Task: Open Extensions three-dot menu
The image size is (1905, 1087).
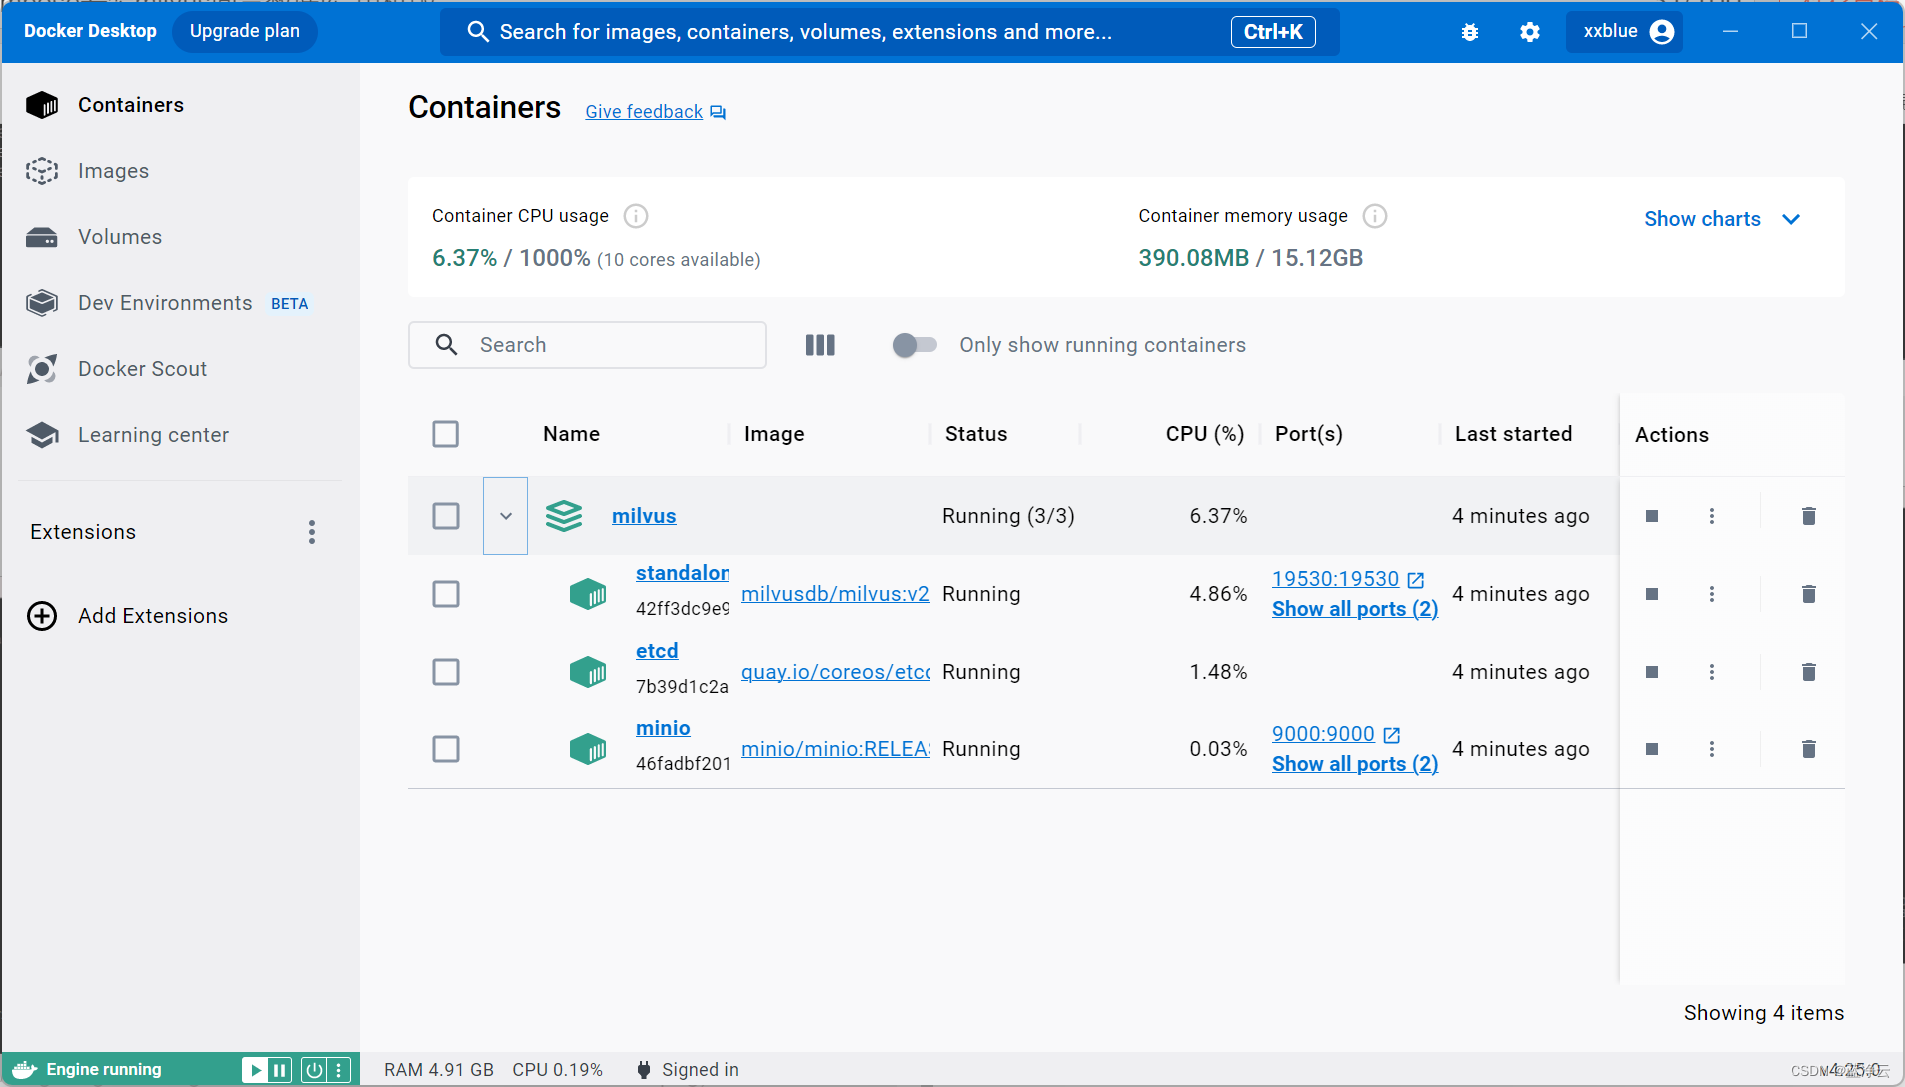Action: click(312, 532)
